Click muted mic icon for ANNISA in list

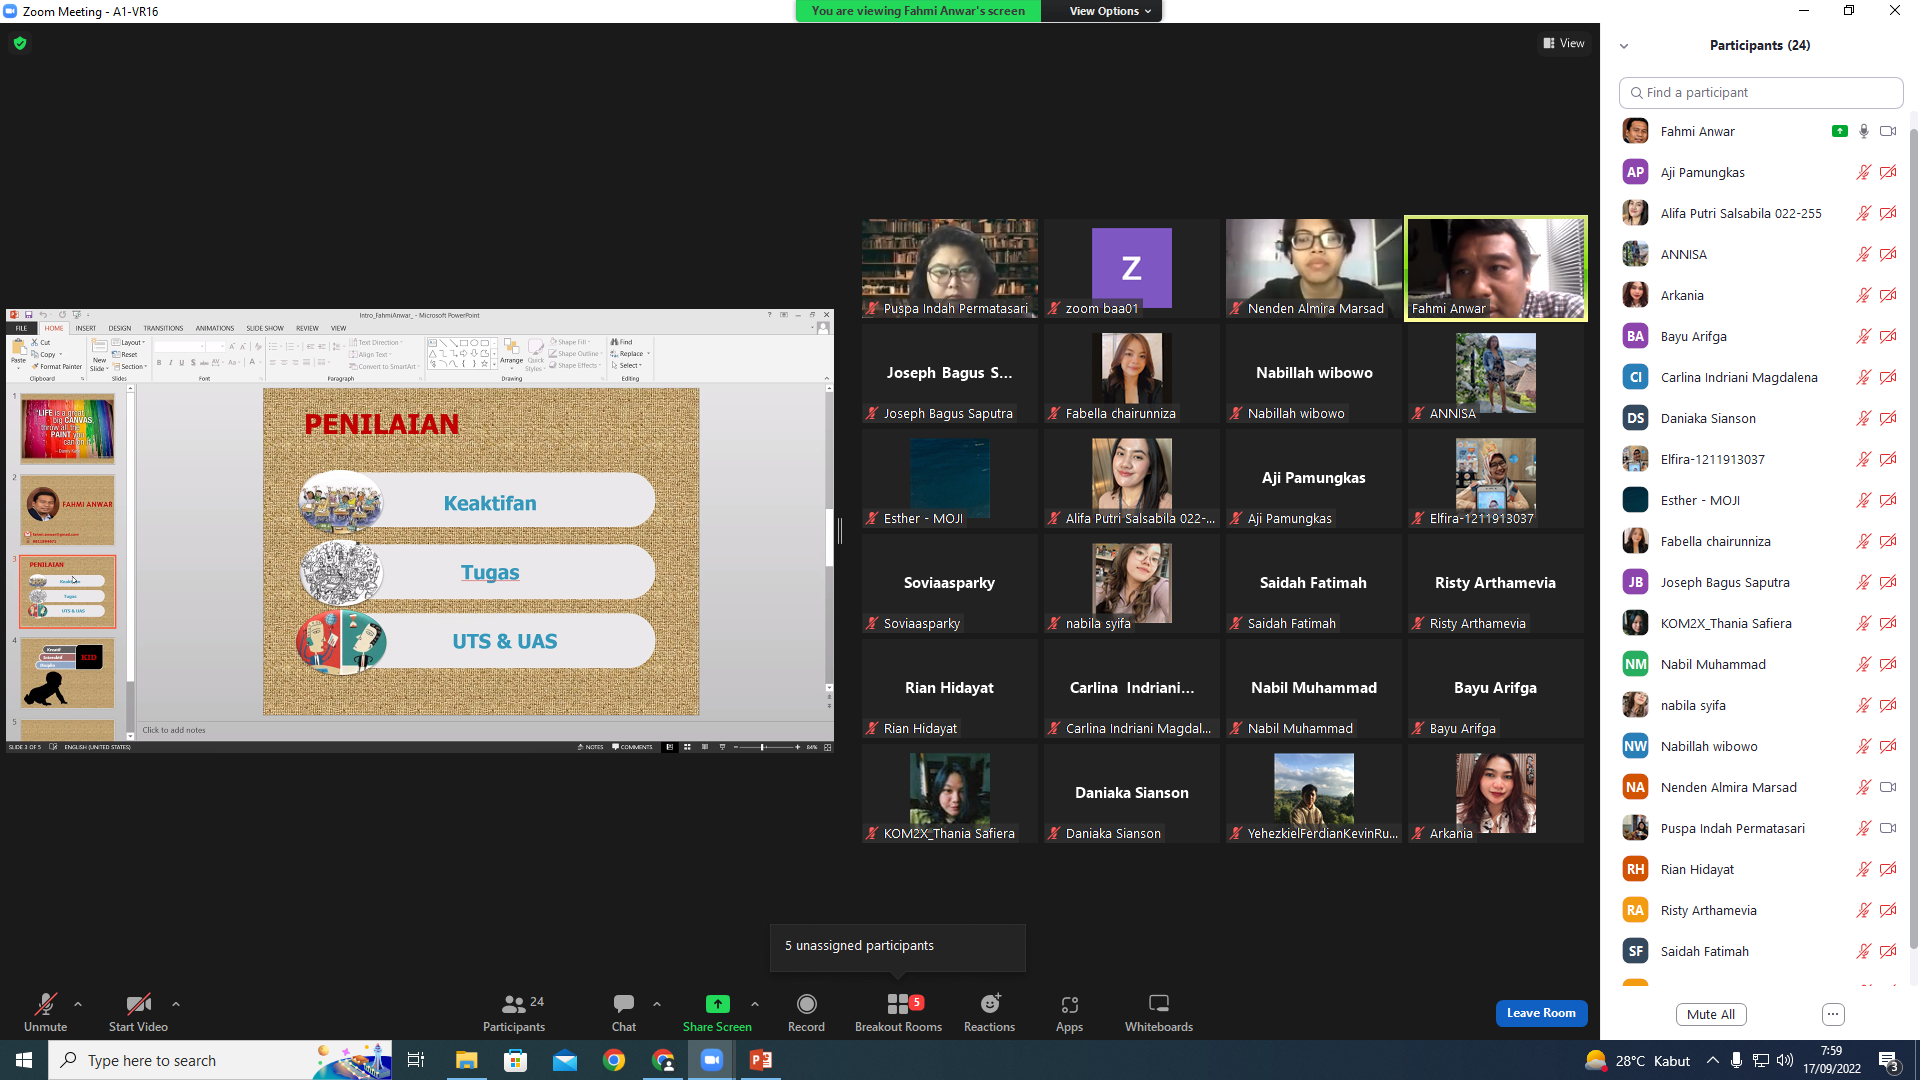[1864, 254]
